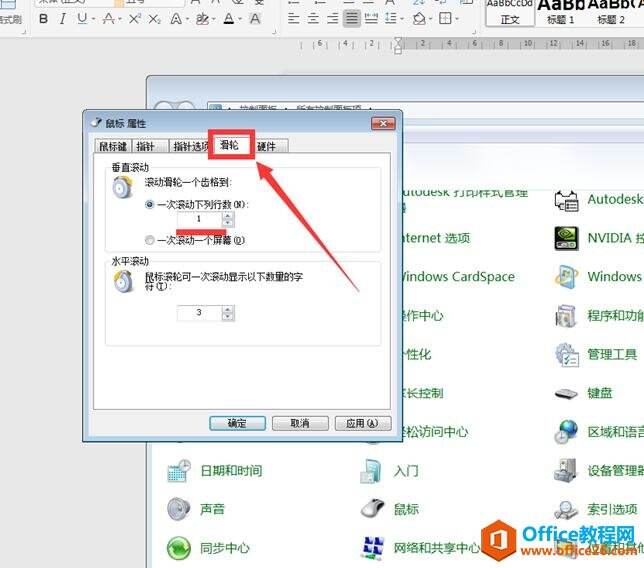Select 一次滚动一个屏幕 radio button

150,240
